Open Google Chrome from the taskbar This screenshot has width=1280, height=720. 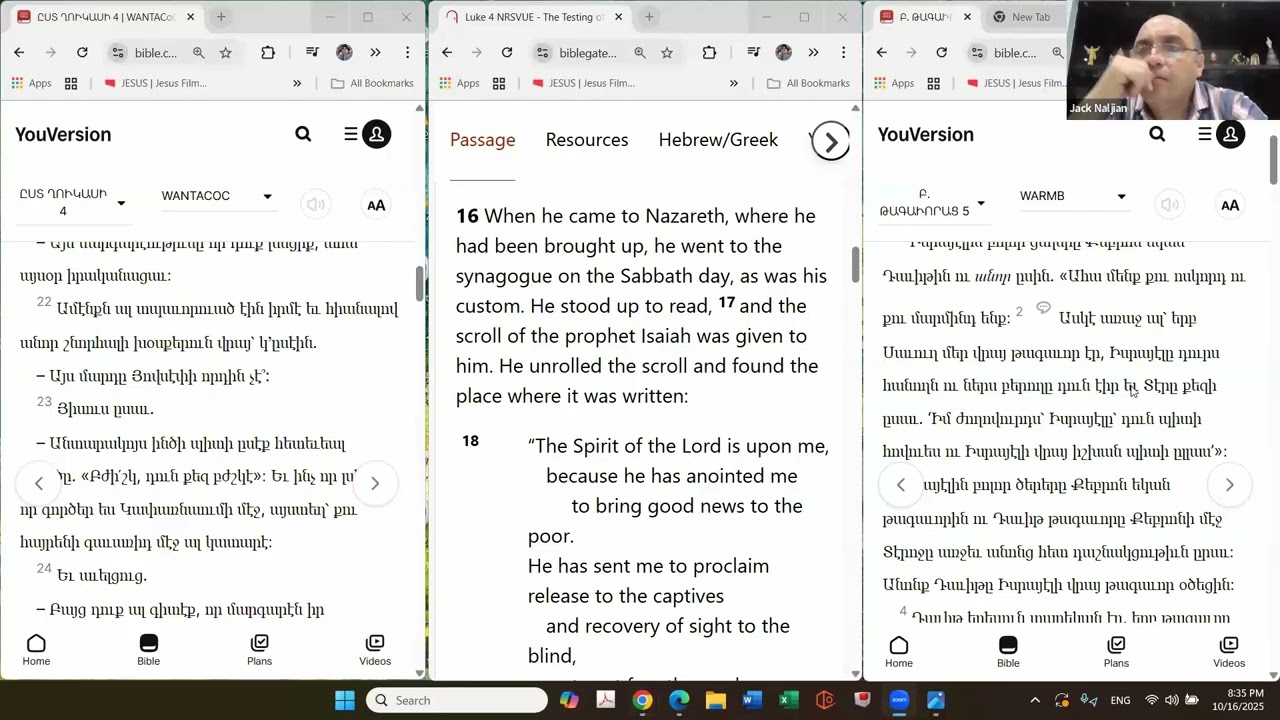(642, 700)
